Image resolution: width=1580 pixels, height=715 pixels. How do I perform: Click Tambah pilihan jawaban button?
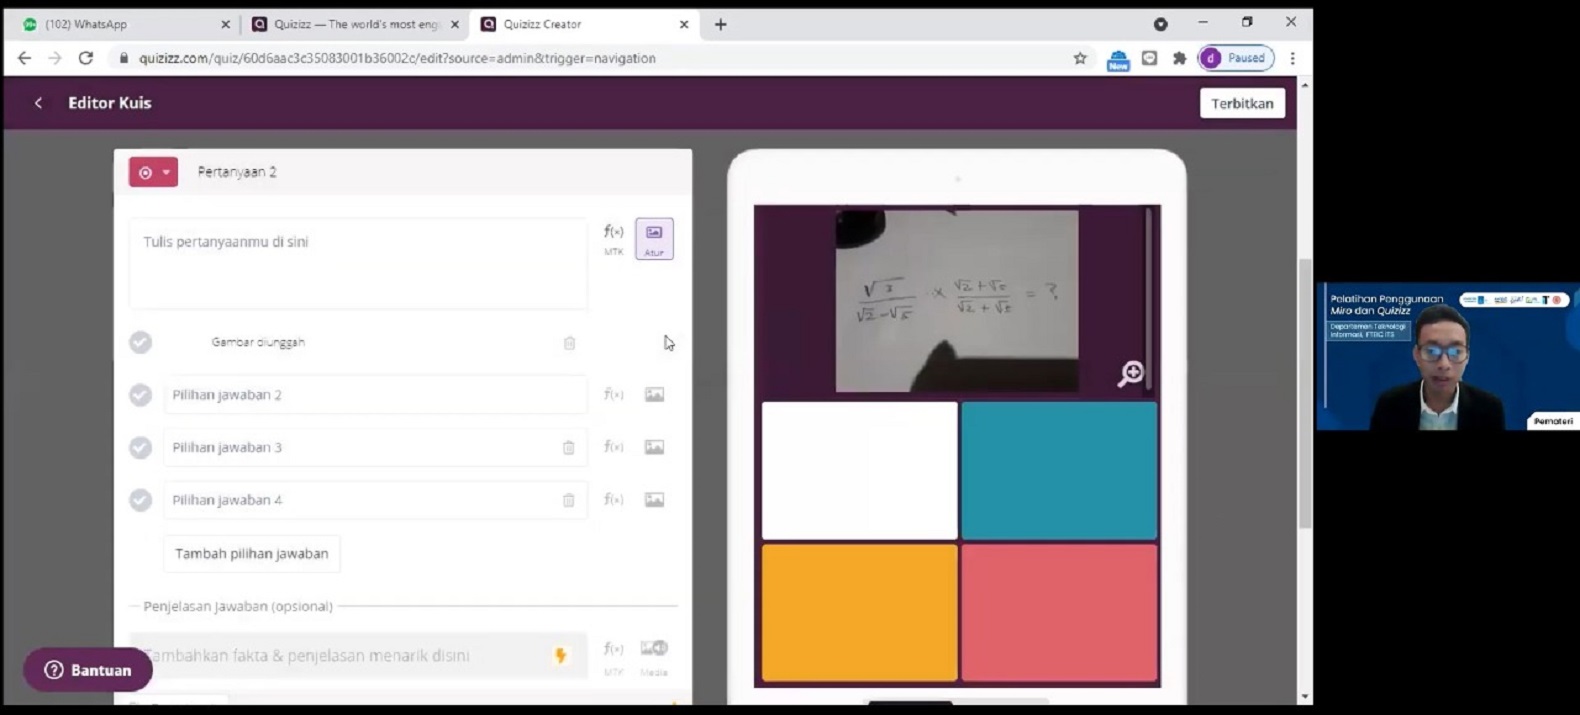click(x=251, y=554)
